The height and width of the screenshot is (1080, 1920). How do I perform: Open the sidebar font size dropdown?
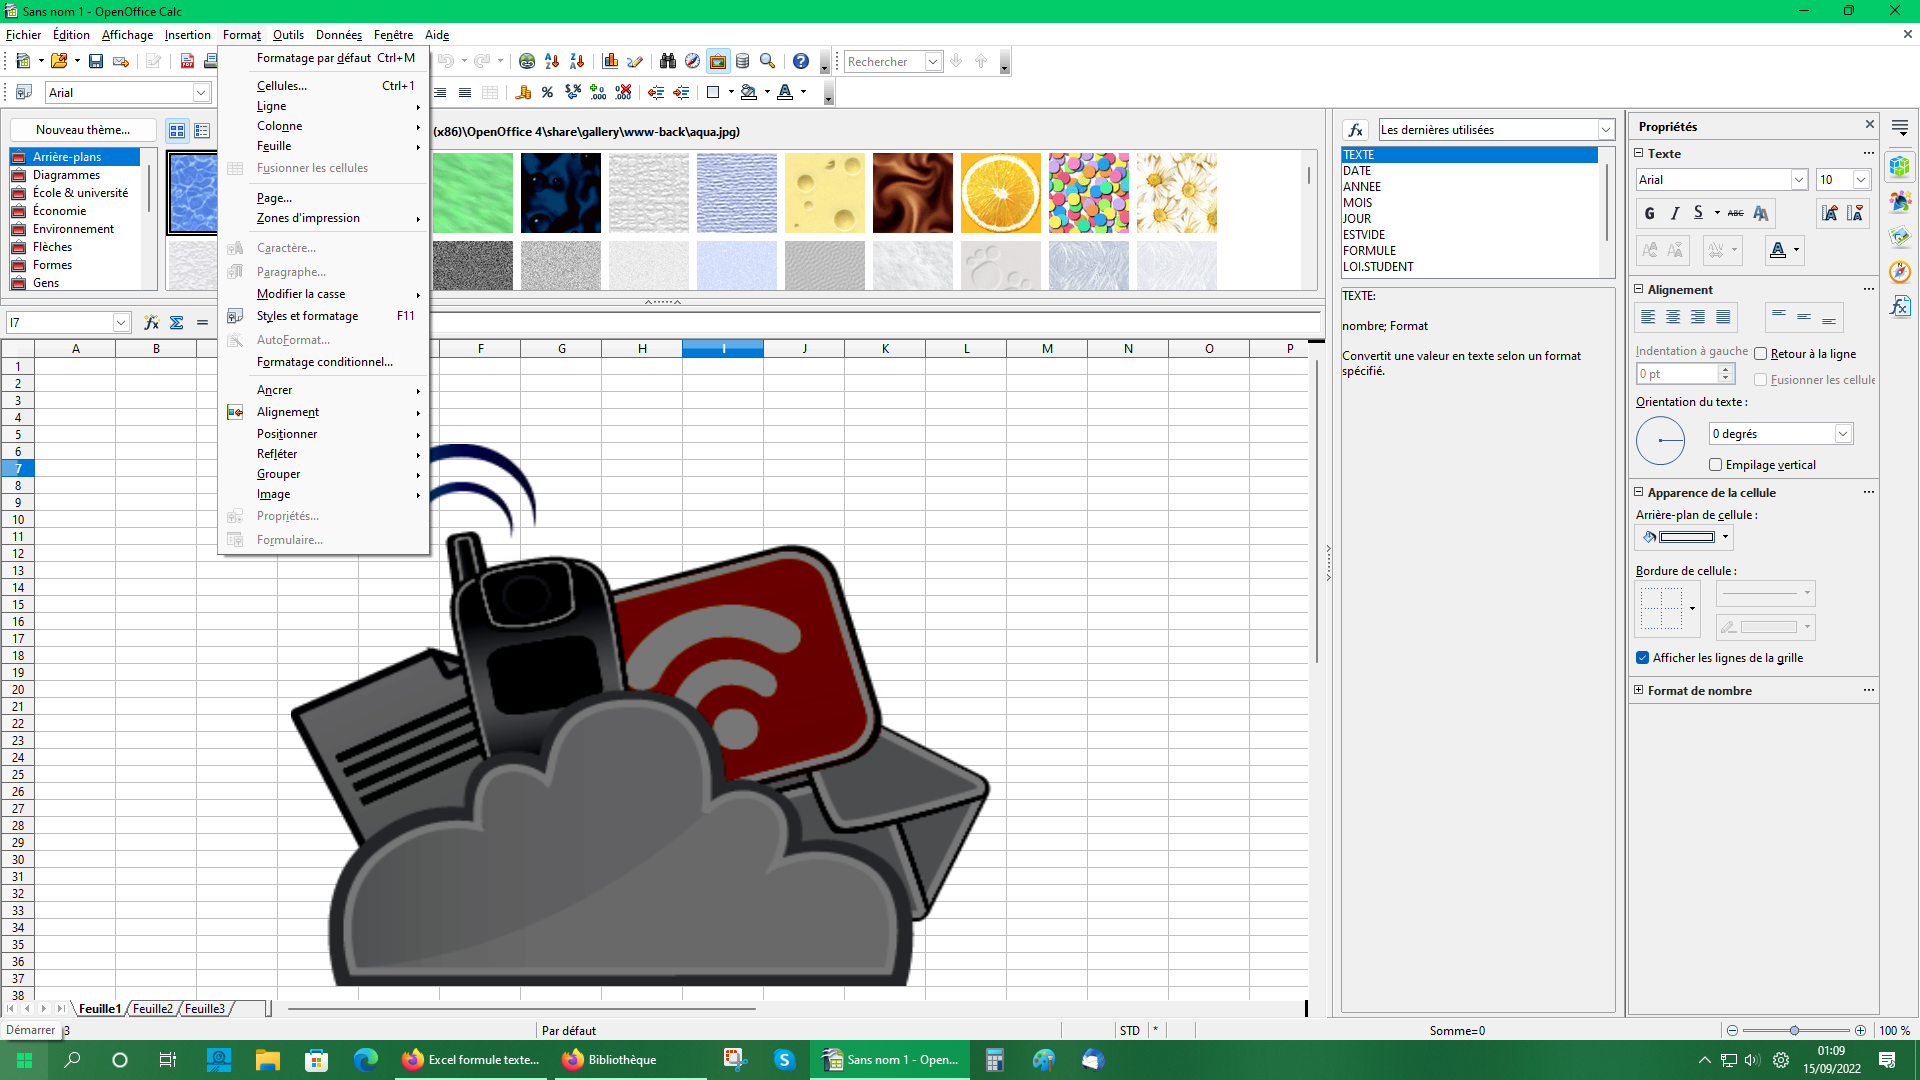(x=1861, y=180)
